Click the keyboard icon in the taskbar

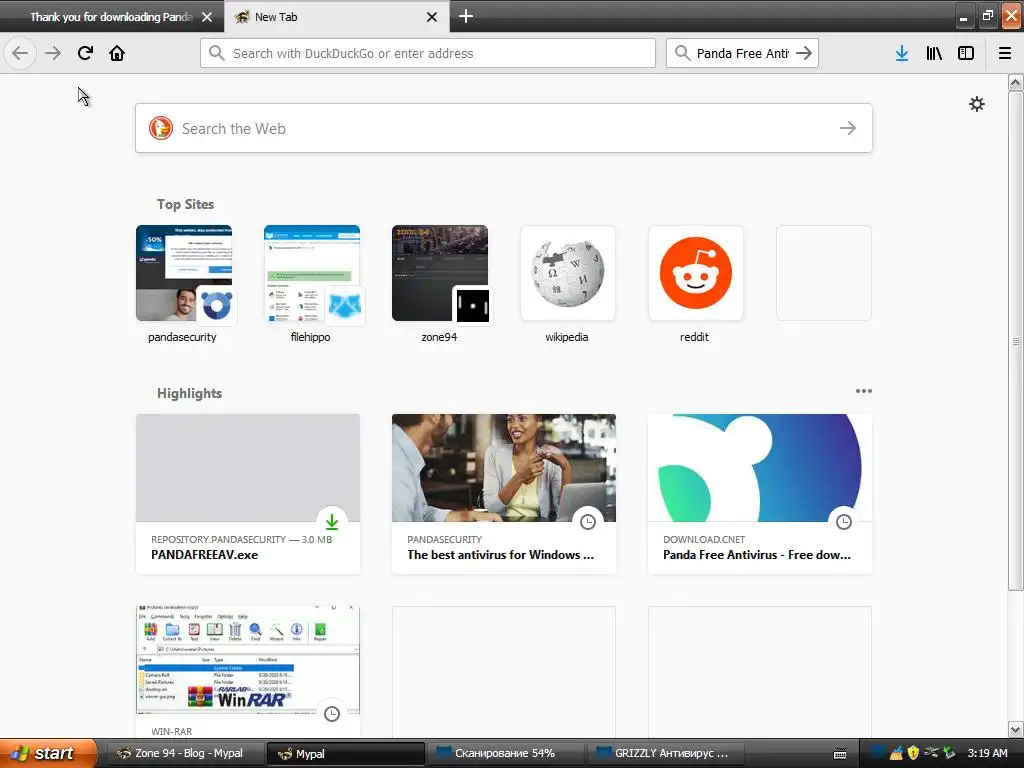[840, 754]
